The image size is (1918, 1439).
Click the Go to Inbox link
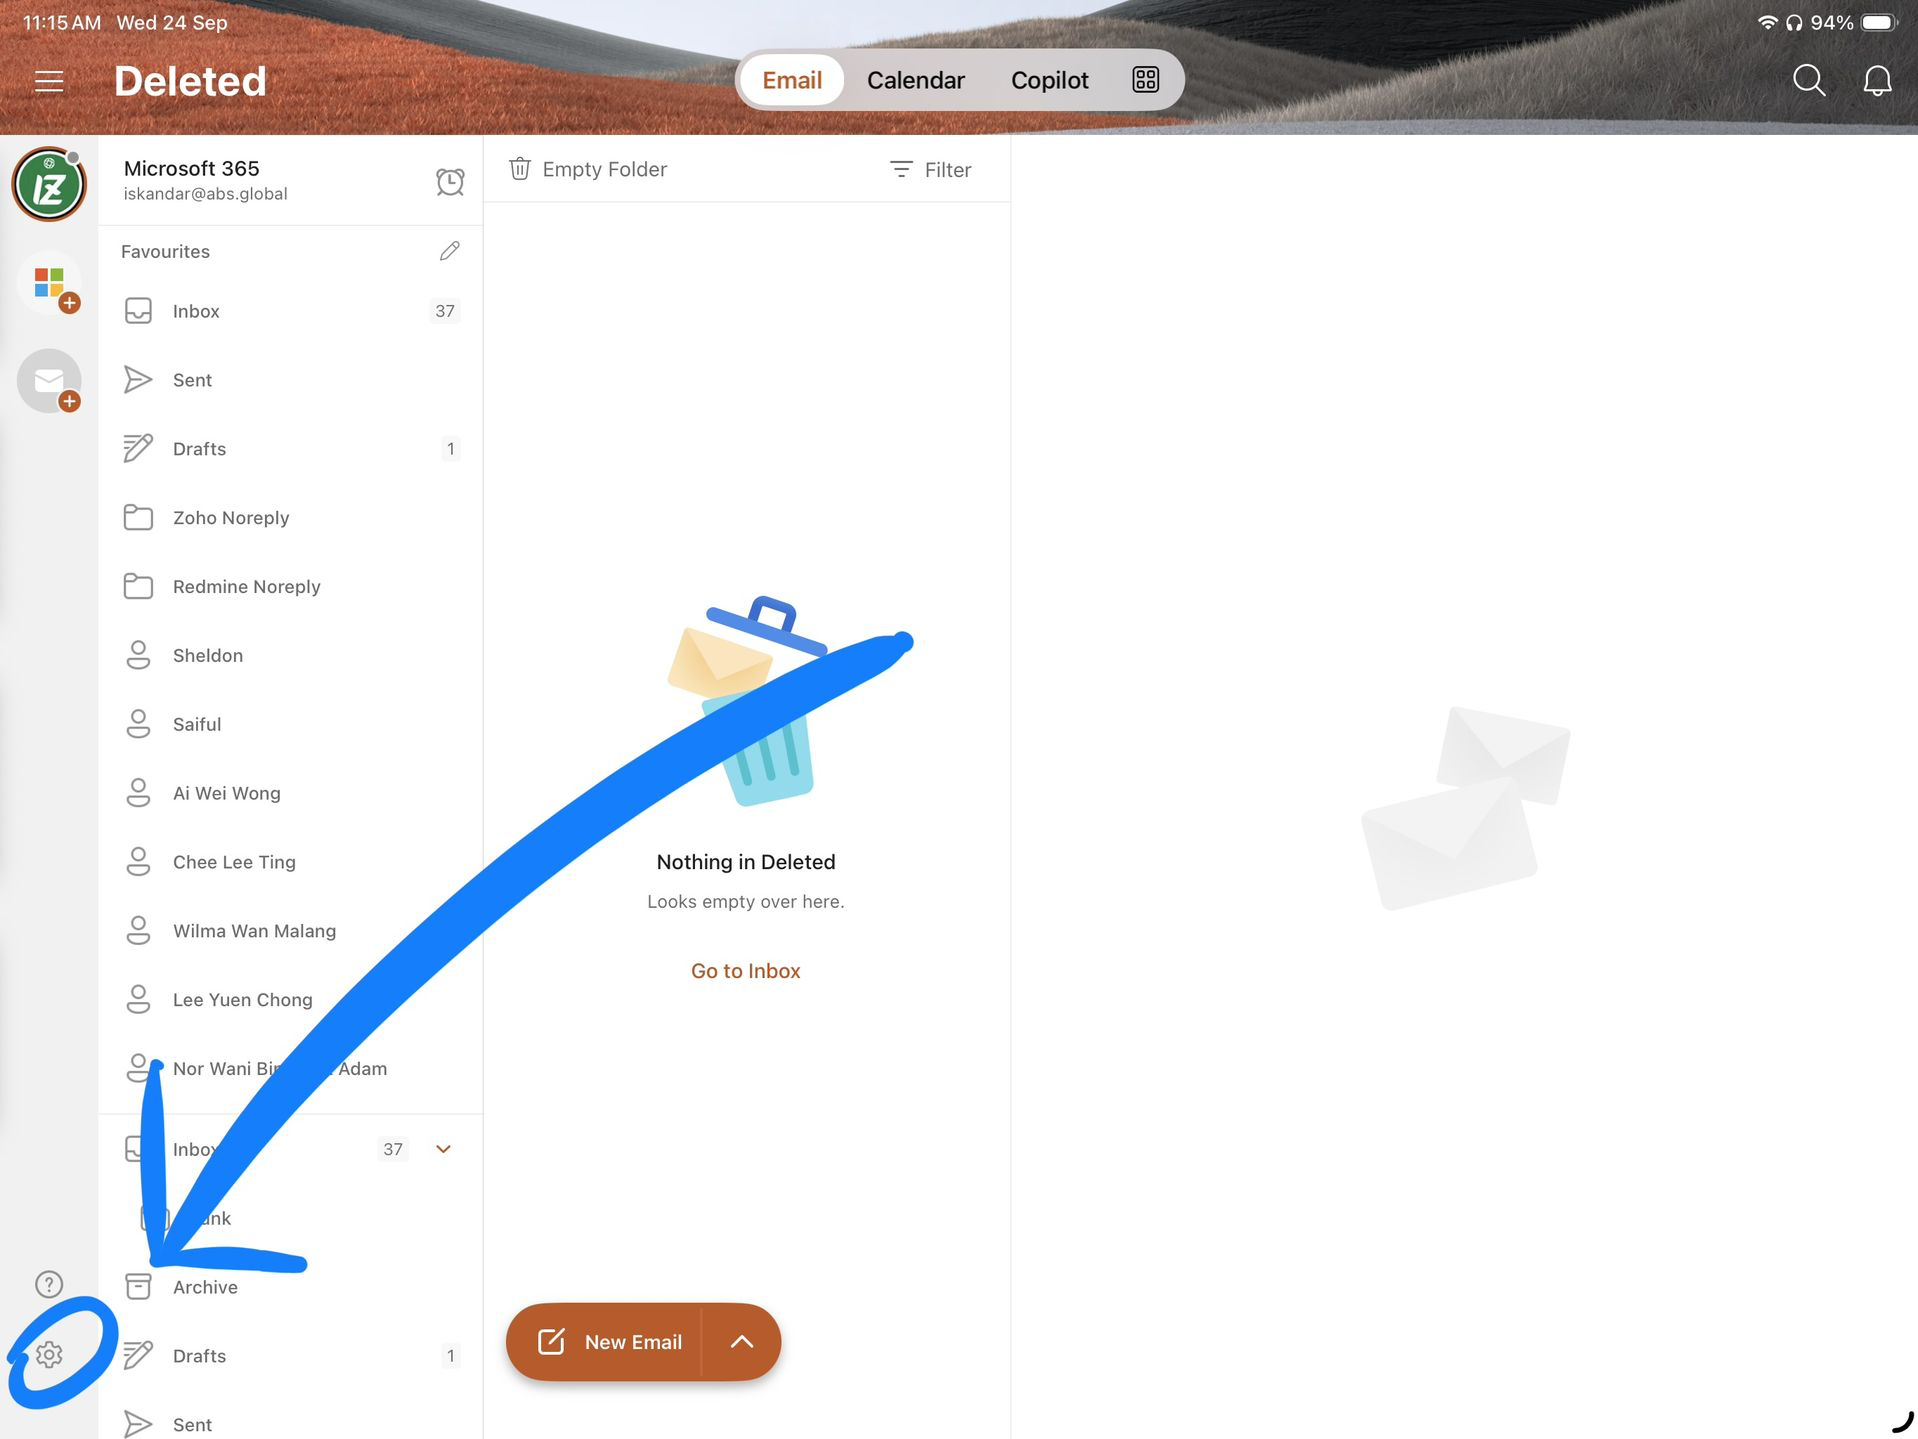746,971
